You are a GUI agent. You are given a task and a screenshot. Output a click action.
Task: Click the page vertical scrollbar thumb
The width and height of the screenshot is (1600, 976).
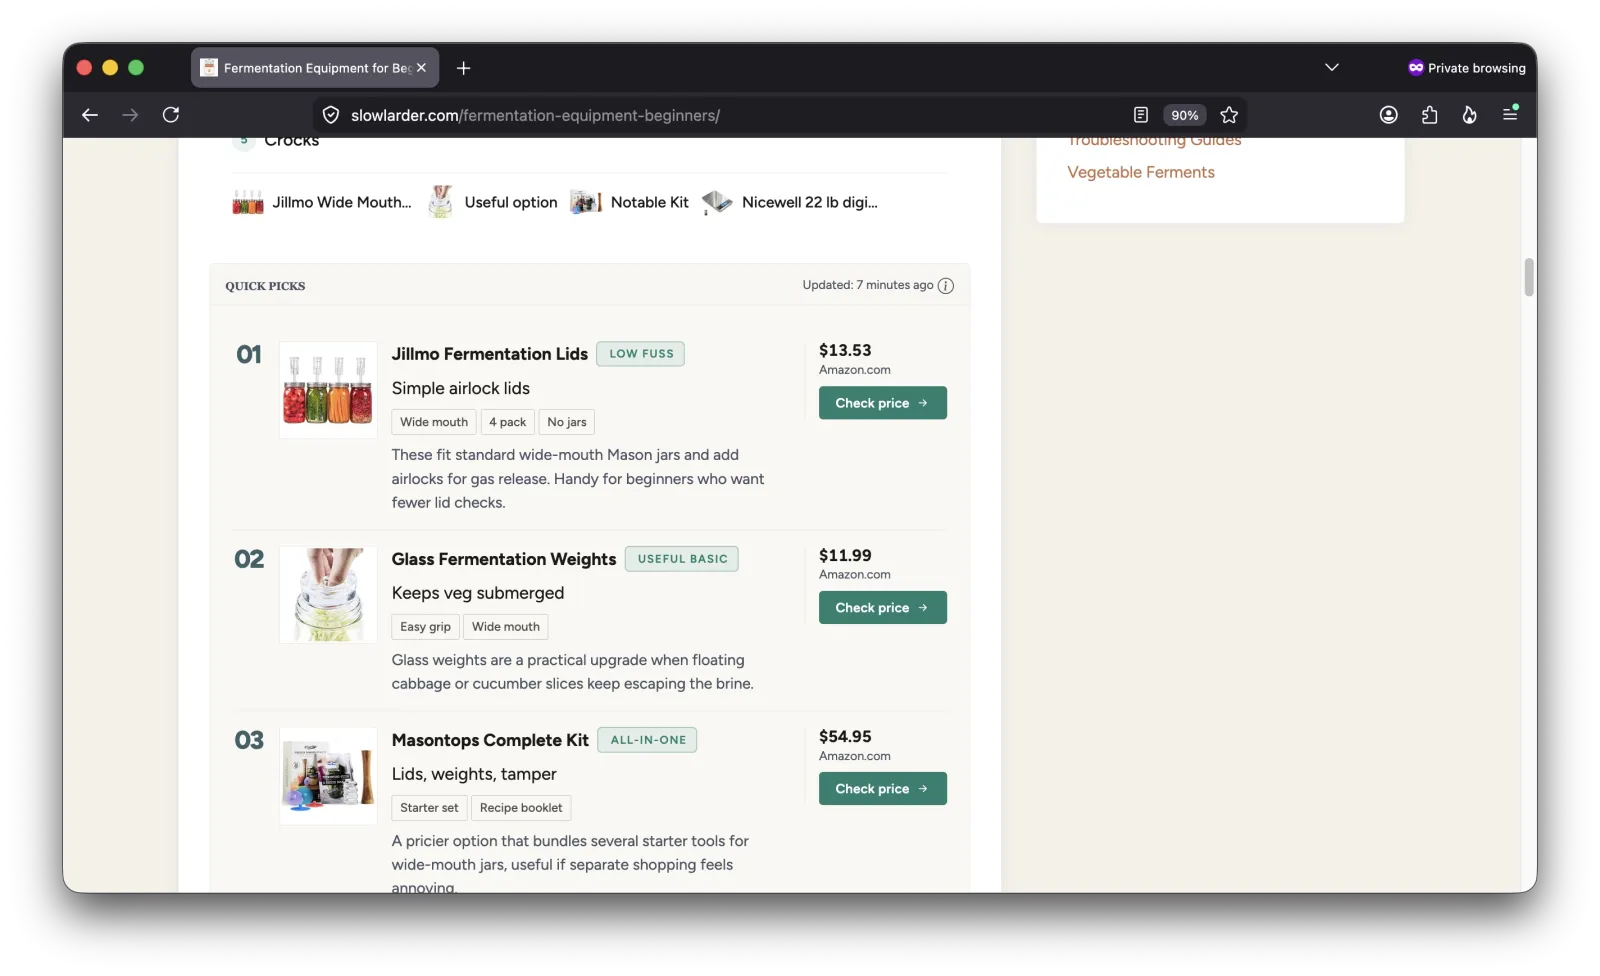pos(1528,277)
